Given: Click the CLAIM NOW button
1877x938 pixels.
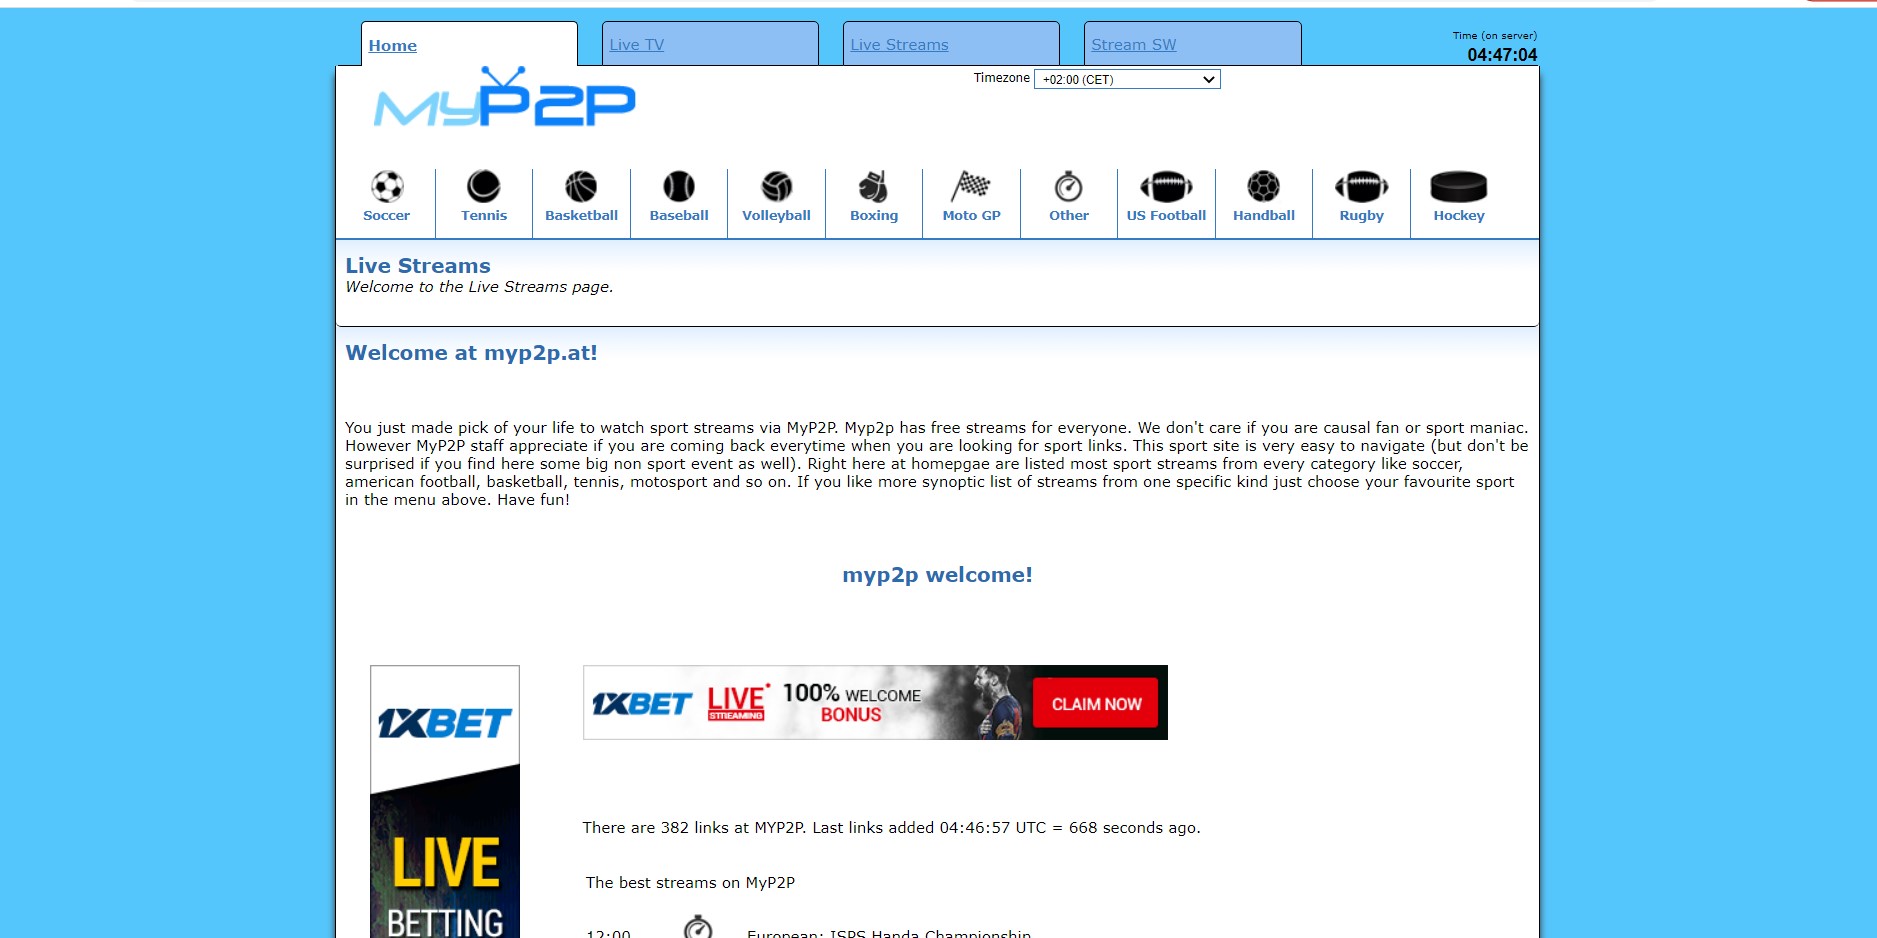Looking at the screenshot, I should (1095, 704).
